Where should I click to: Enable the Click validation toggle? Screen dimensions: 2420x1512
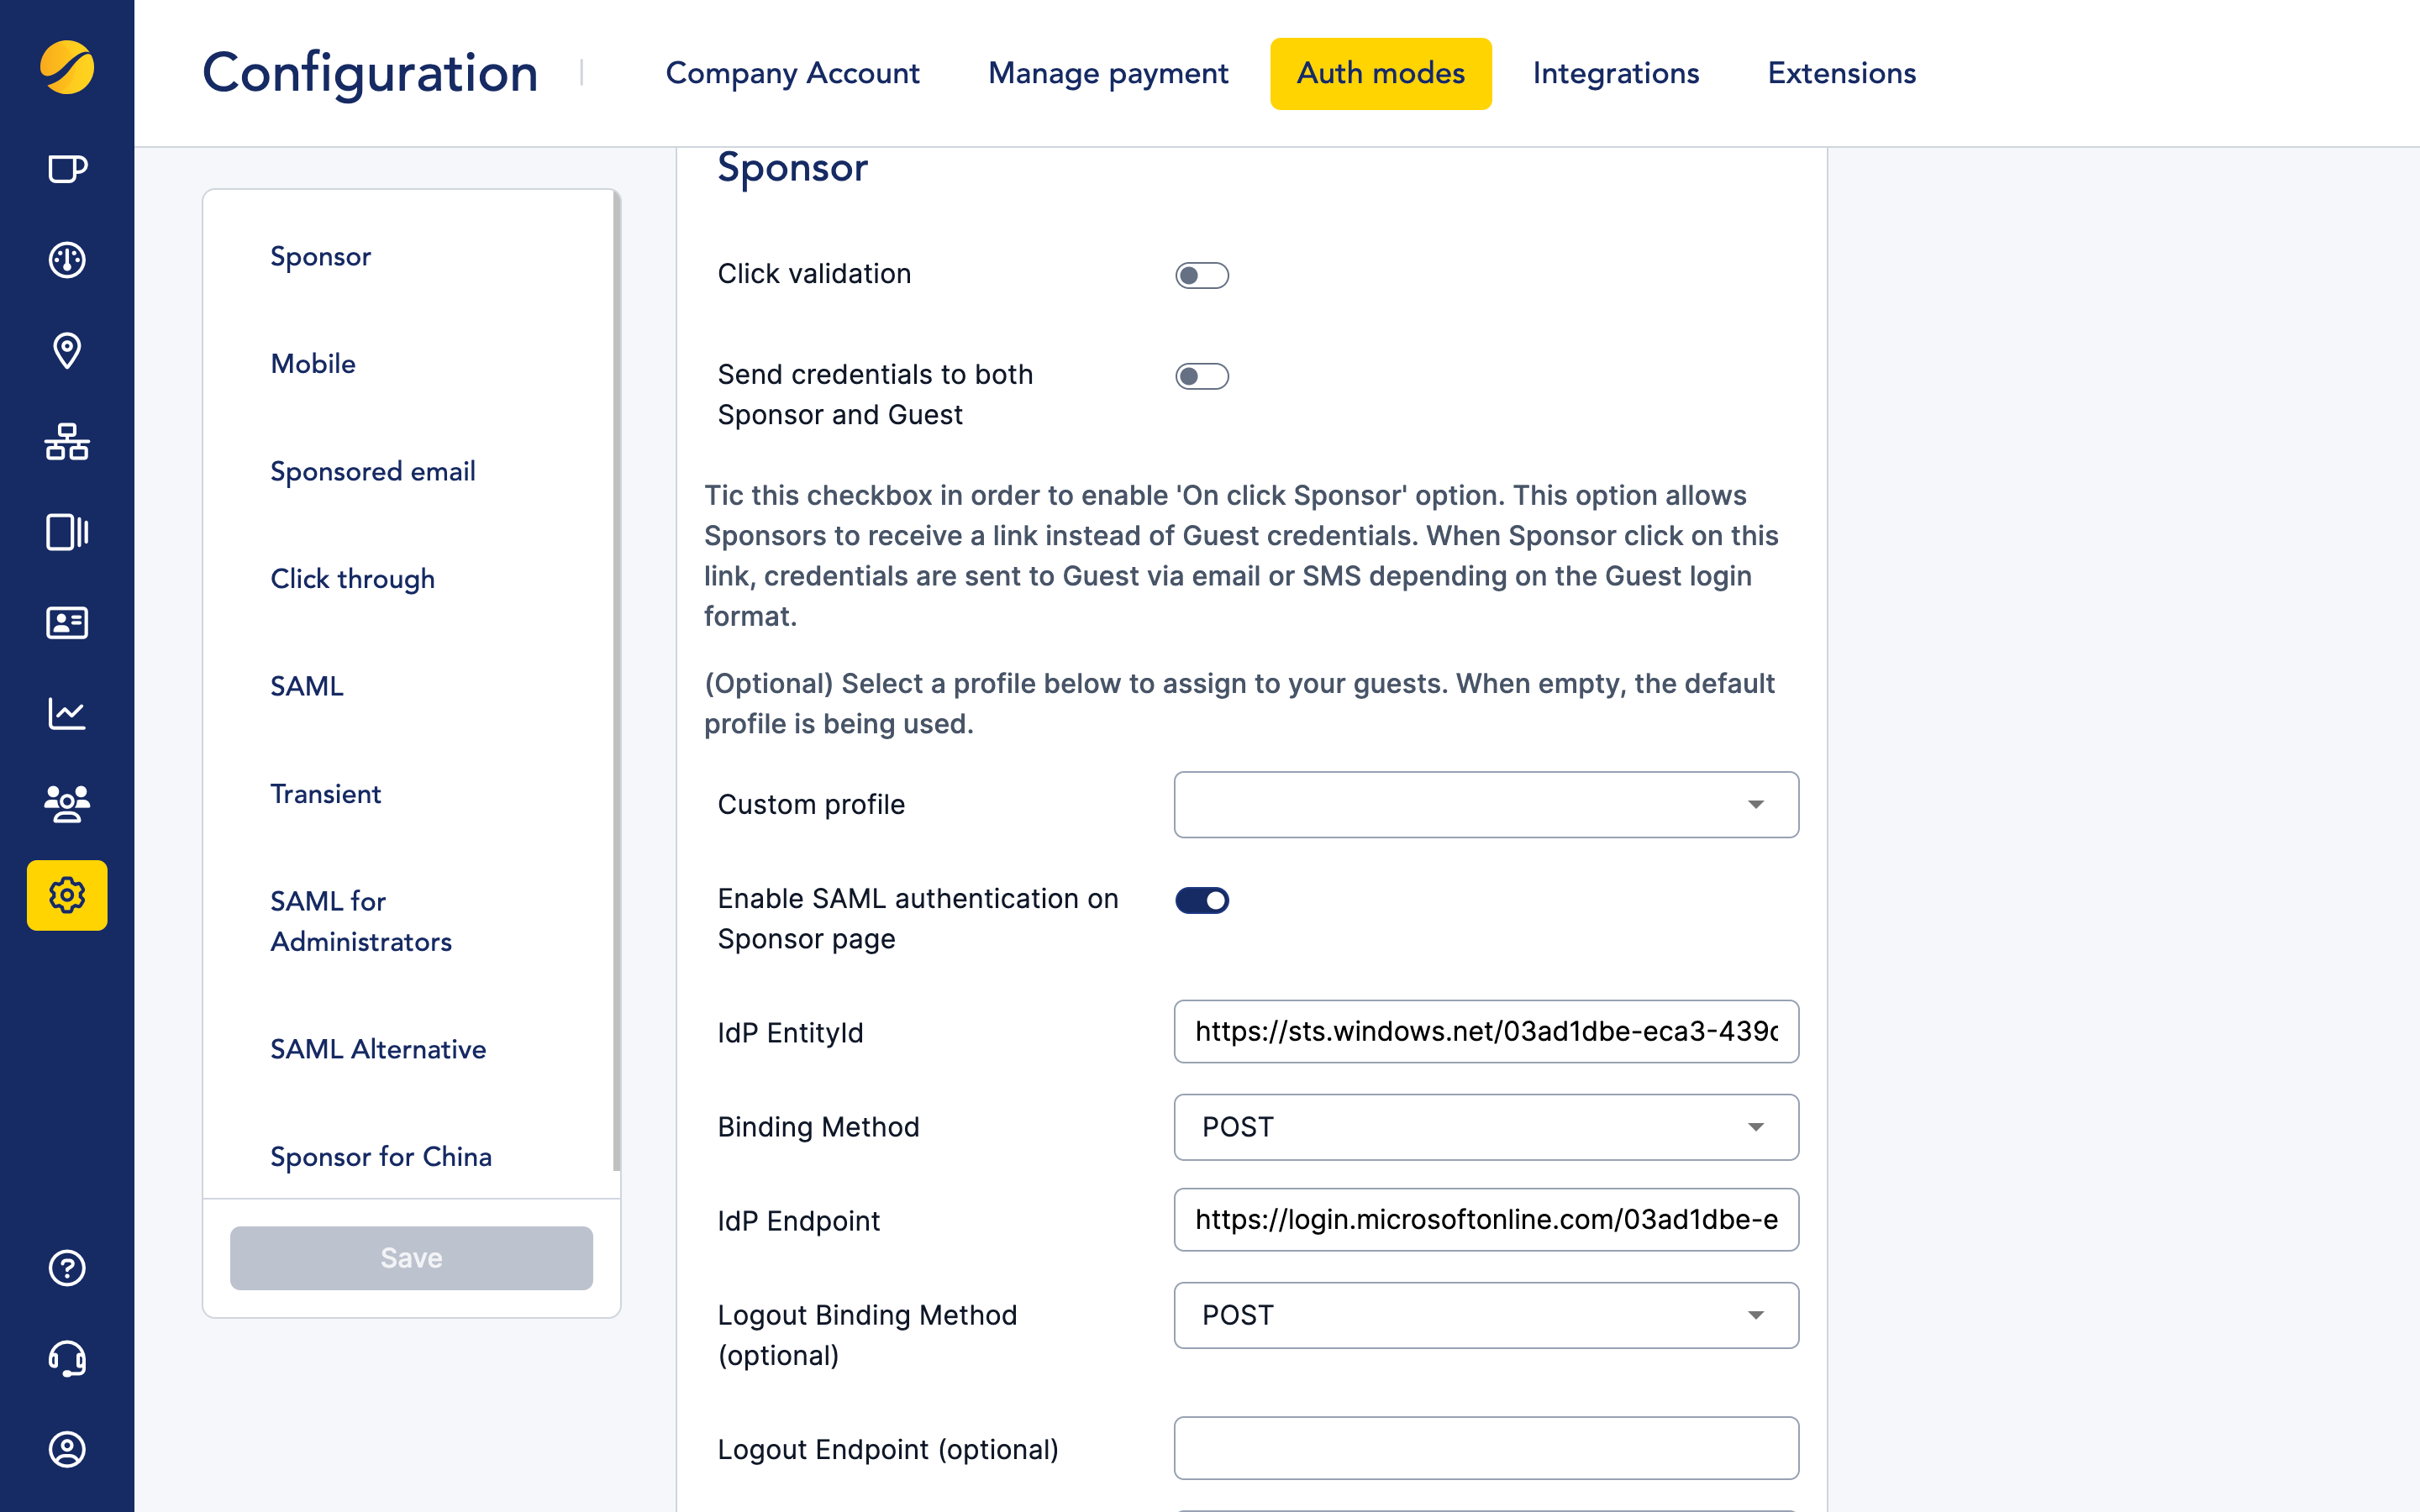pos(1202,275)
